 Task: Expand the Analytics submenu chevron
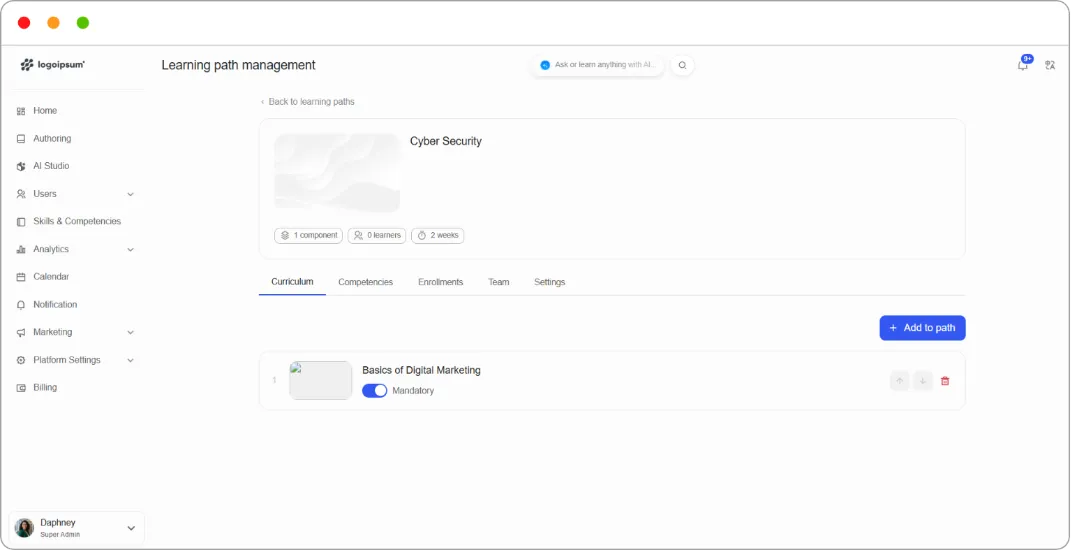(130, 249)
